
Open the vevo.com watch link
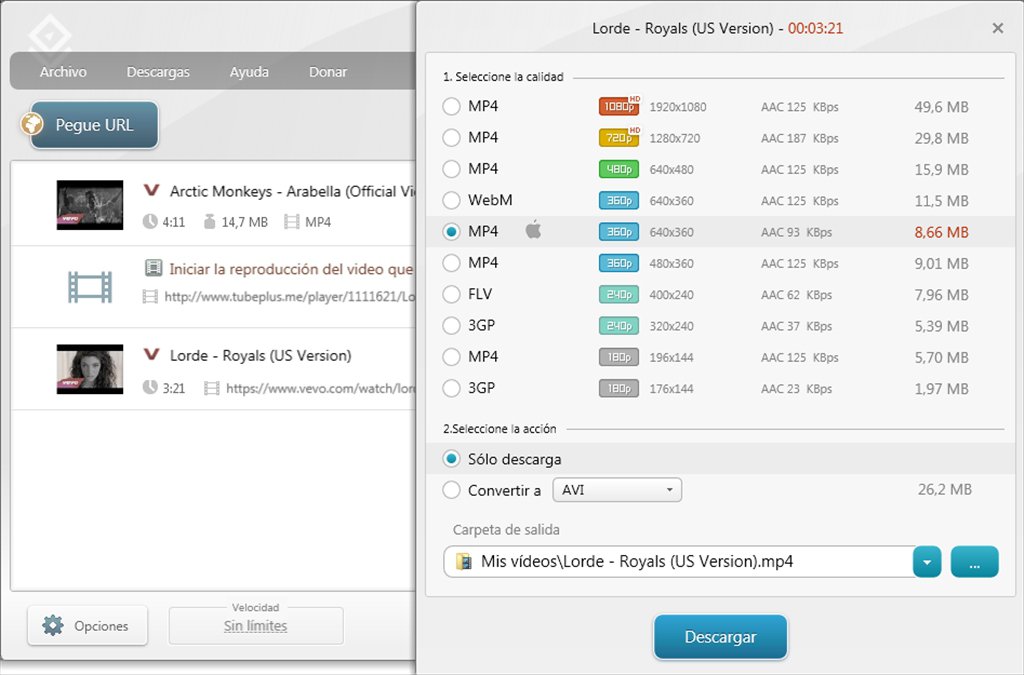click(x=321, y=388)
